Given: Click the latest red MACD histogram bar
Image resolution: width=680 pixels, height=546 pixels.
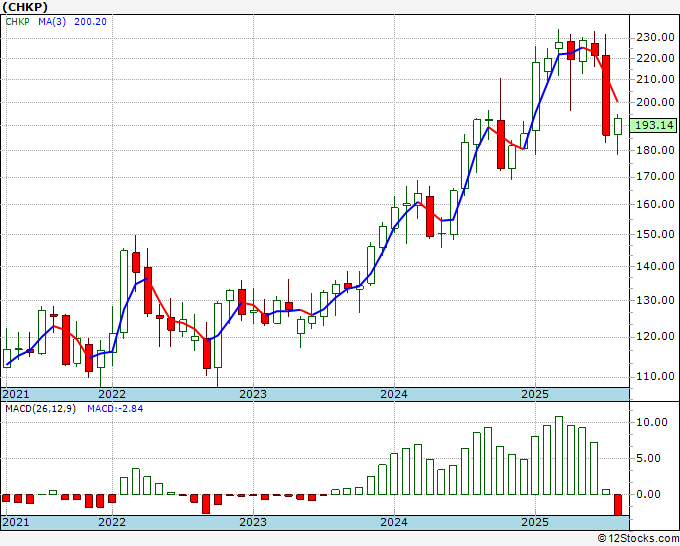Looking at the screenshot, I should coord(618,505).
